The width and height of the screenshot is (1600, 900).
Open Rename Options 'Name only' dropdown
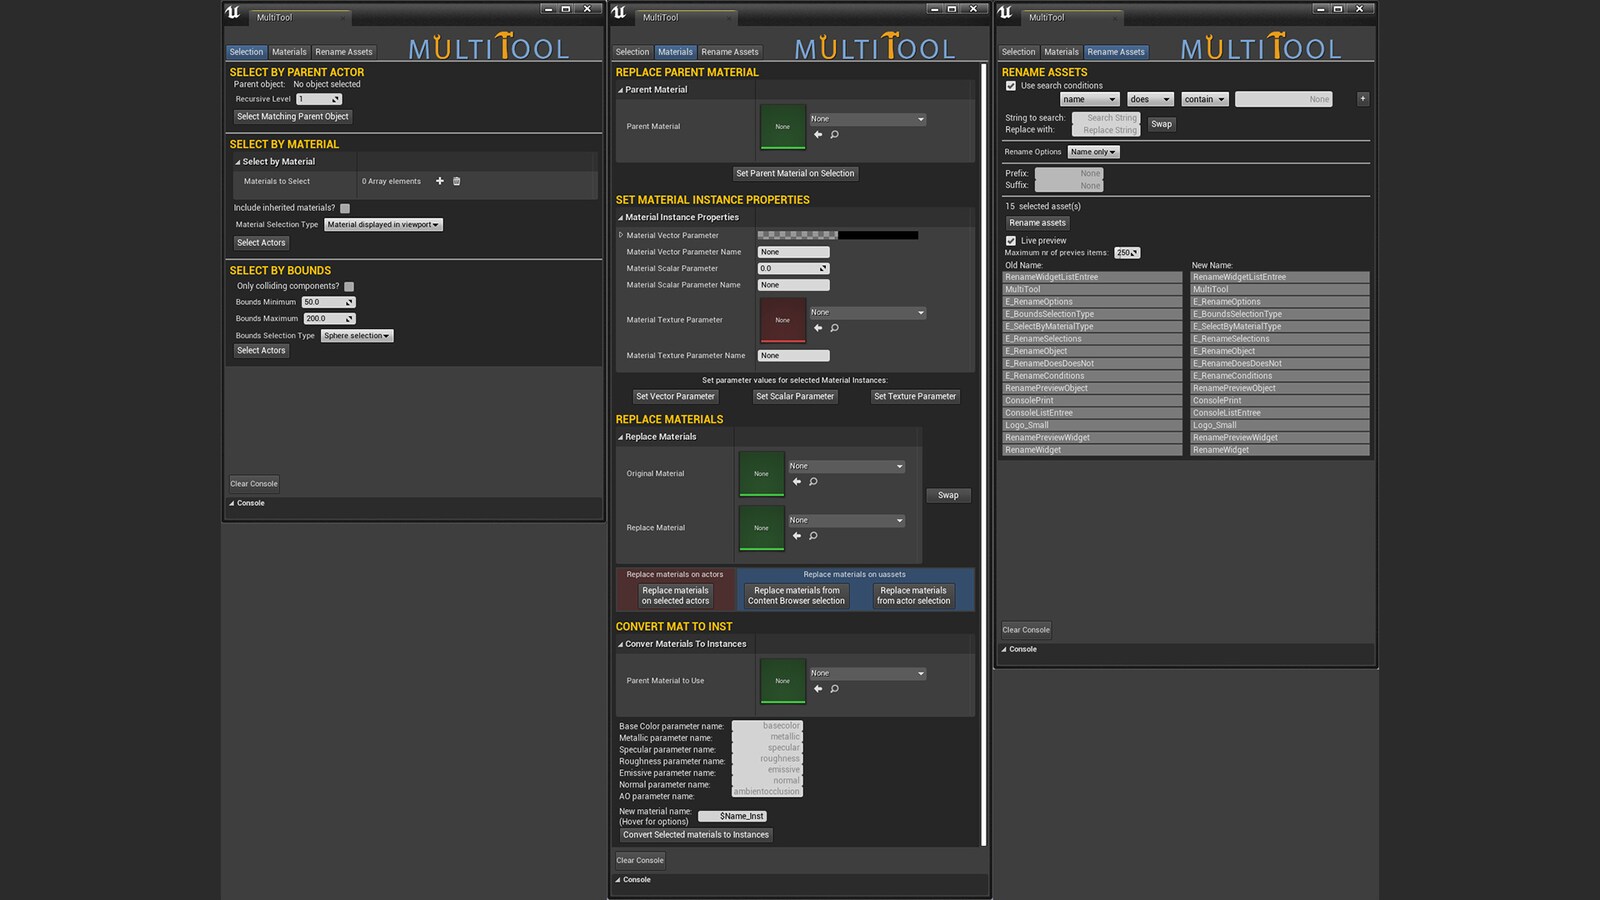click(x=1093, y=152)
